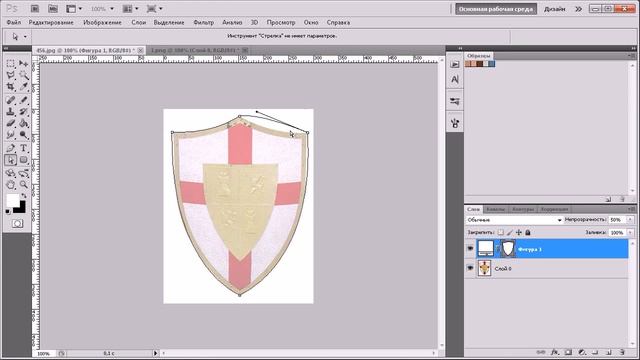
Task: Select the Dodge tool
Action: (24, 135)
